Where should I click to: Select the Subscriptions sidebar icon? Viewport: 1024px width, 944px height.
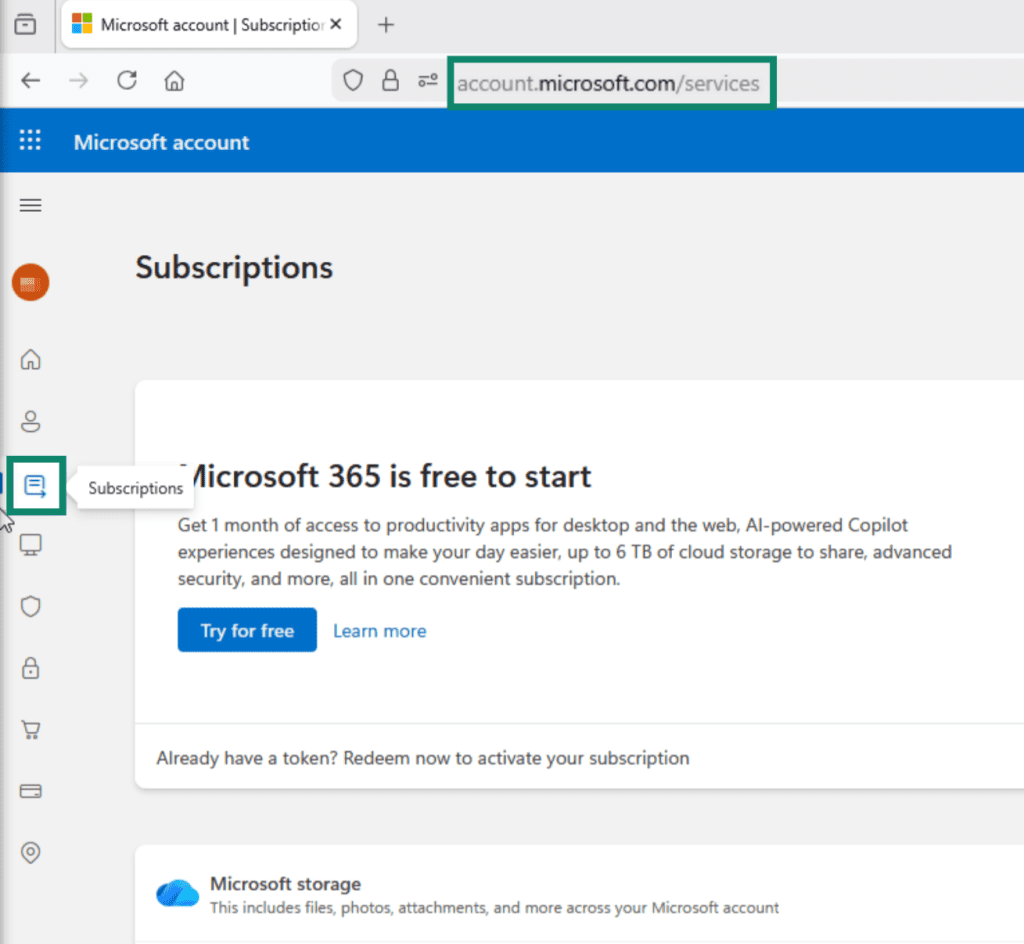35,486
